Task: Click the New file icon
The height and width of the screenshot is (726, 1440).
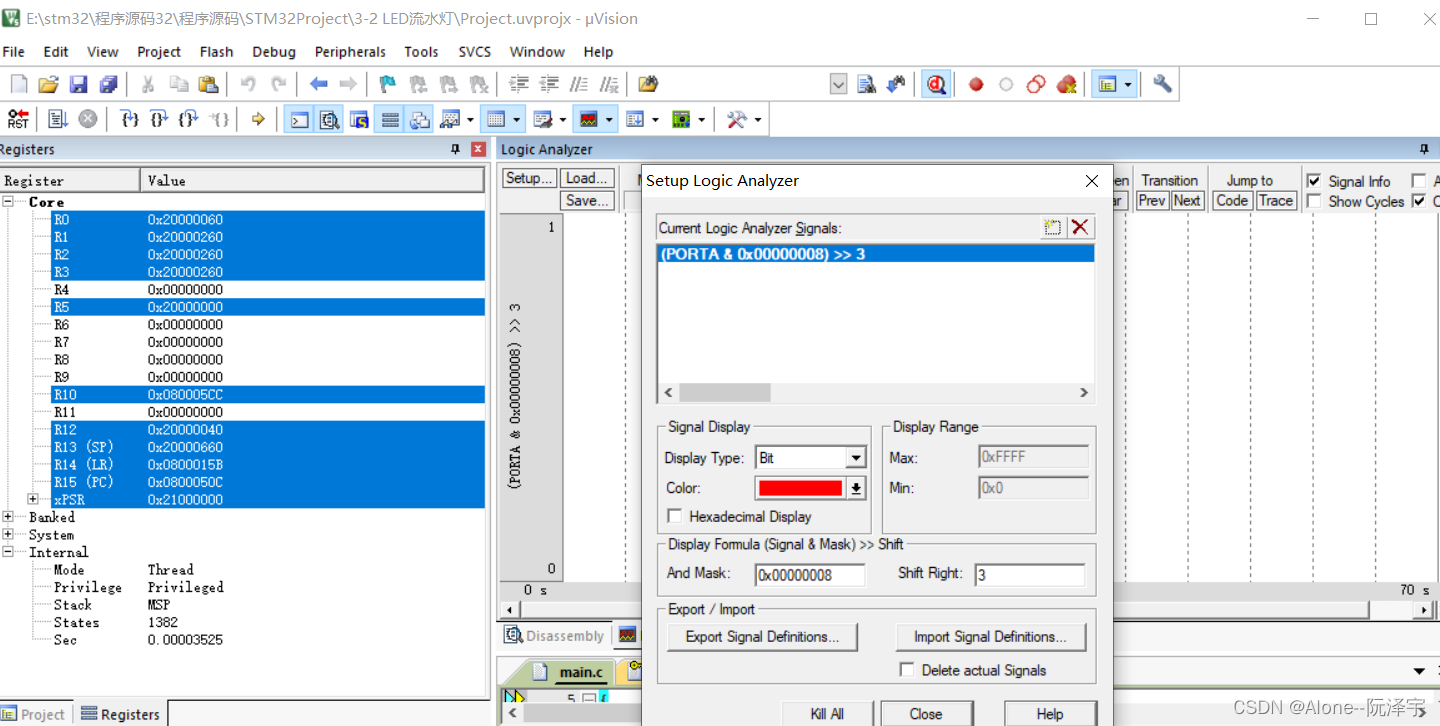Action: coord(19,84)
